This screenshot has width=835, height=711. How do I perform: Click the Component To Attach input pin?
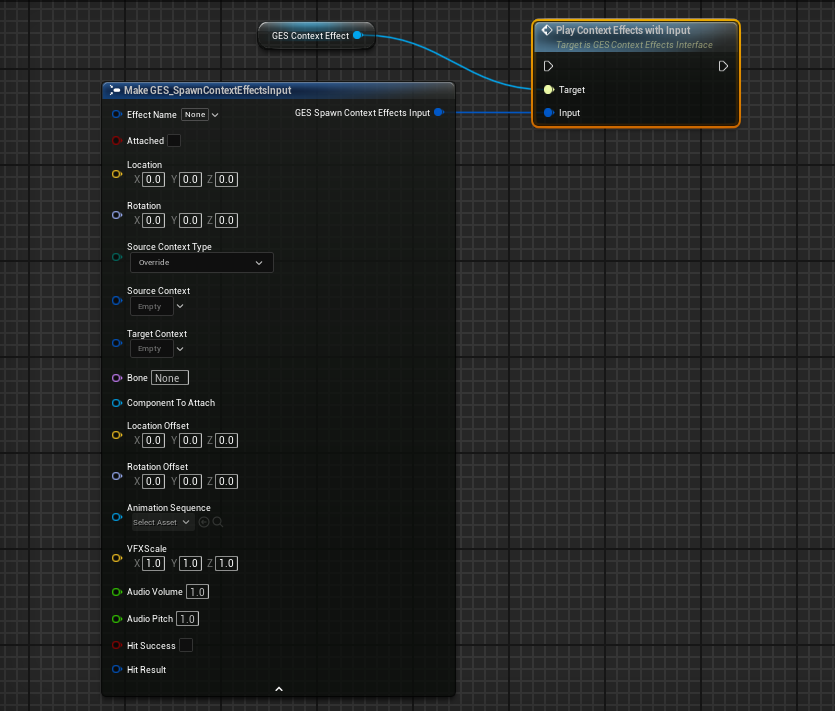point(117,403)
